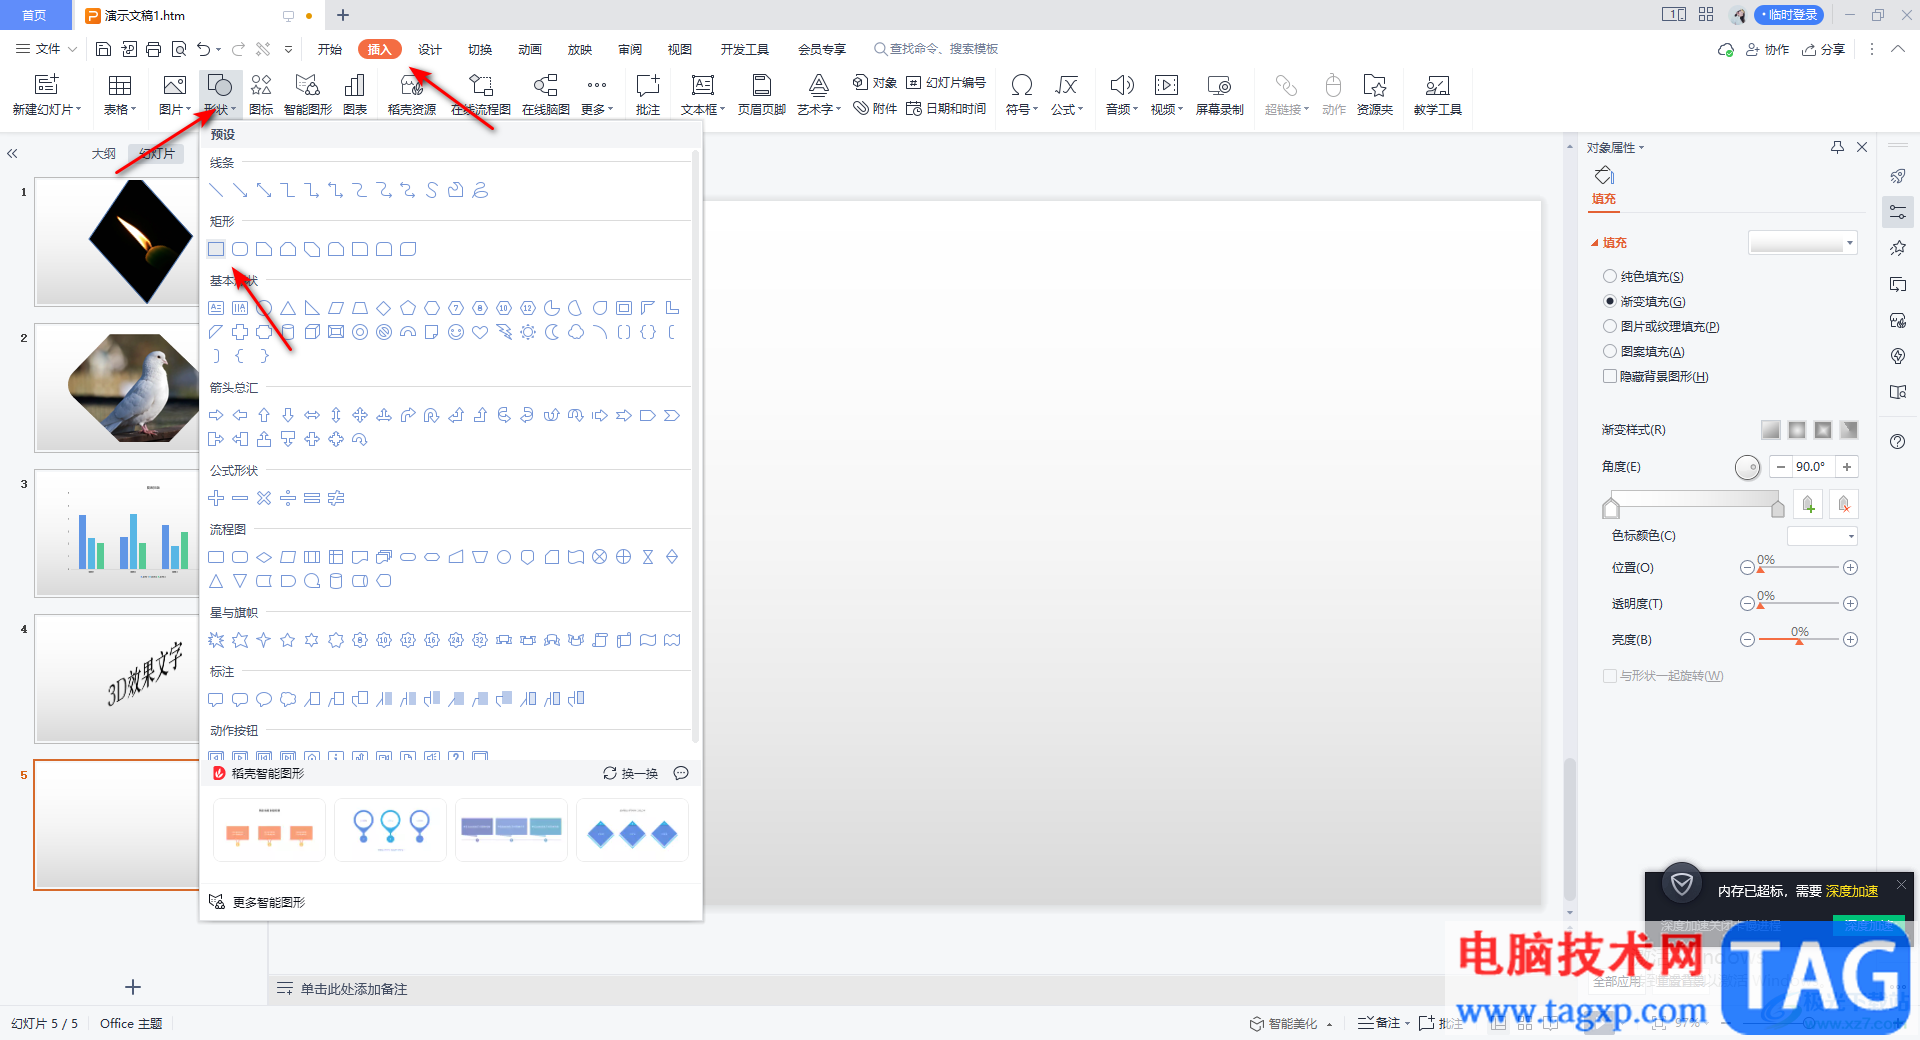Insert a picture with the 图片 icon
Screen dimensions: 1920x1040
coord(174,94)
